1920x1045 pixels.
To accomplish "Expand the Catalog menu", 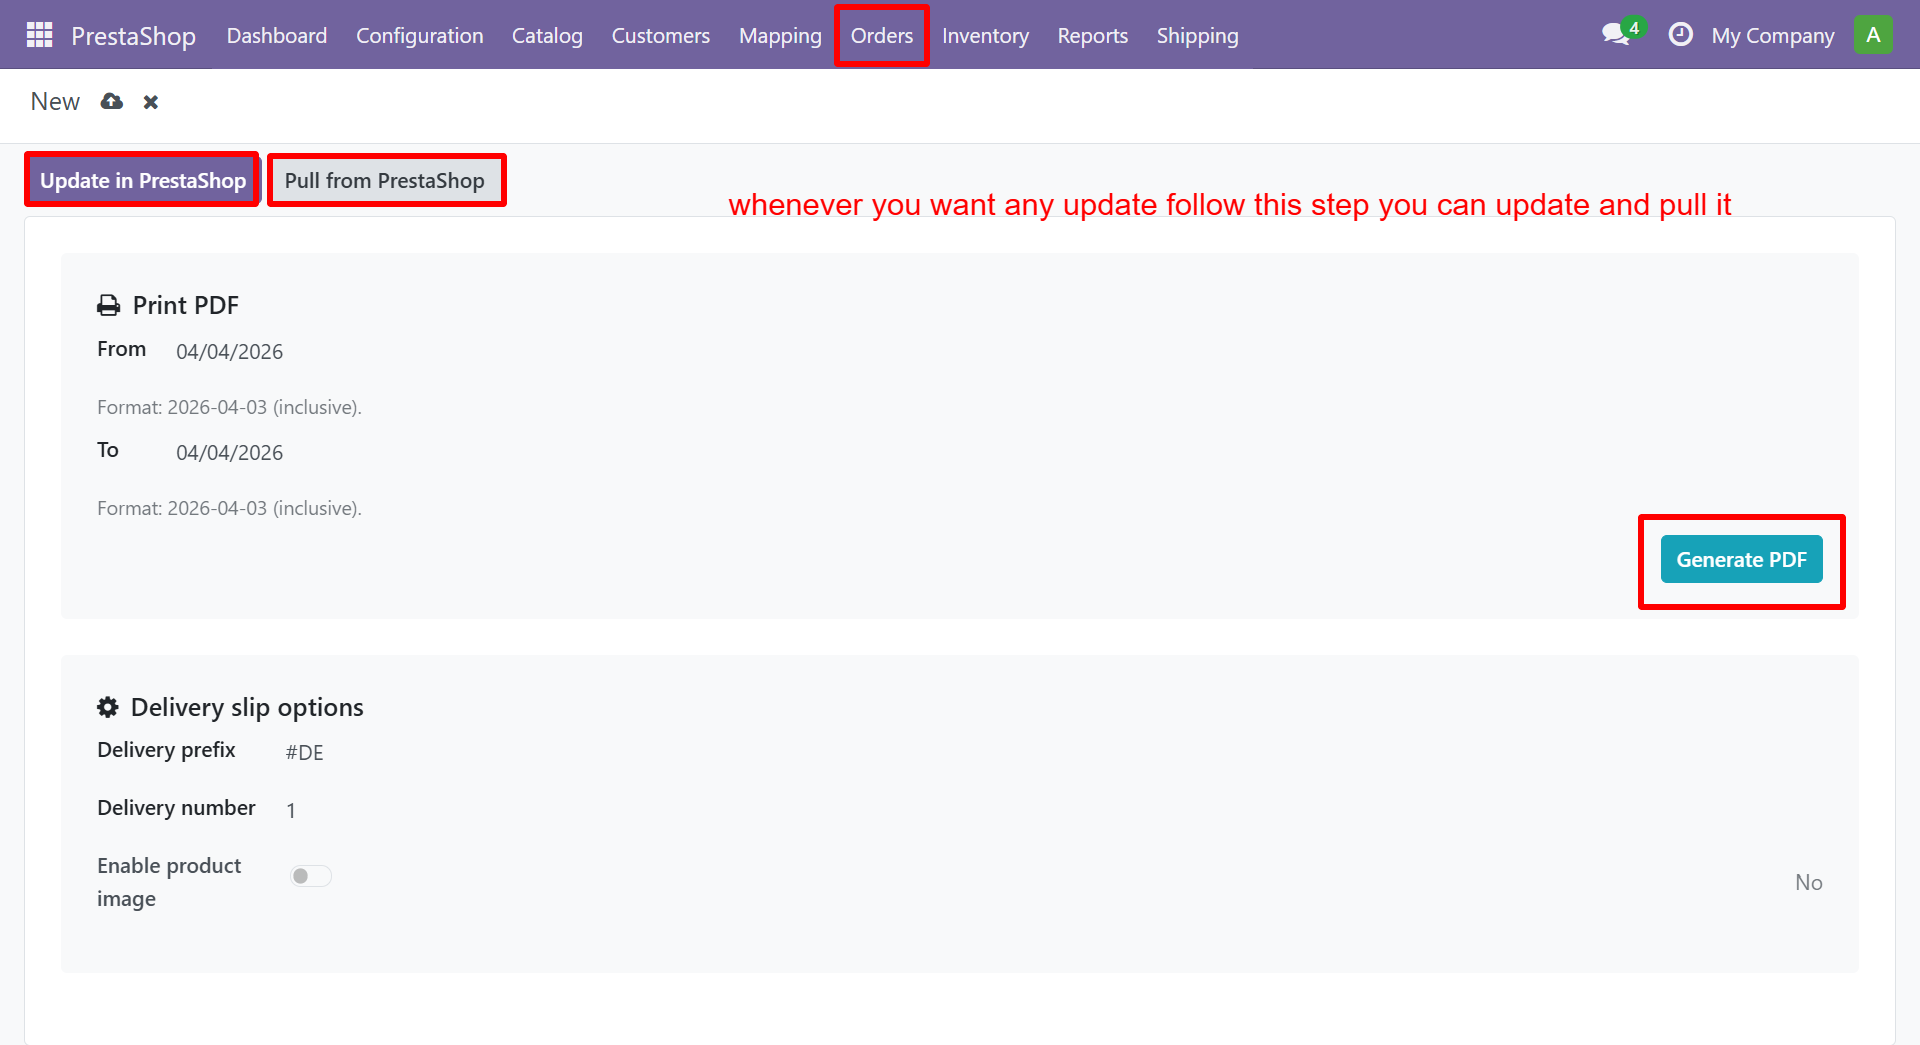I will tap(547, 36).
